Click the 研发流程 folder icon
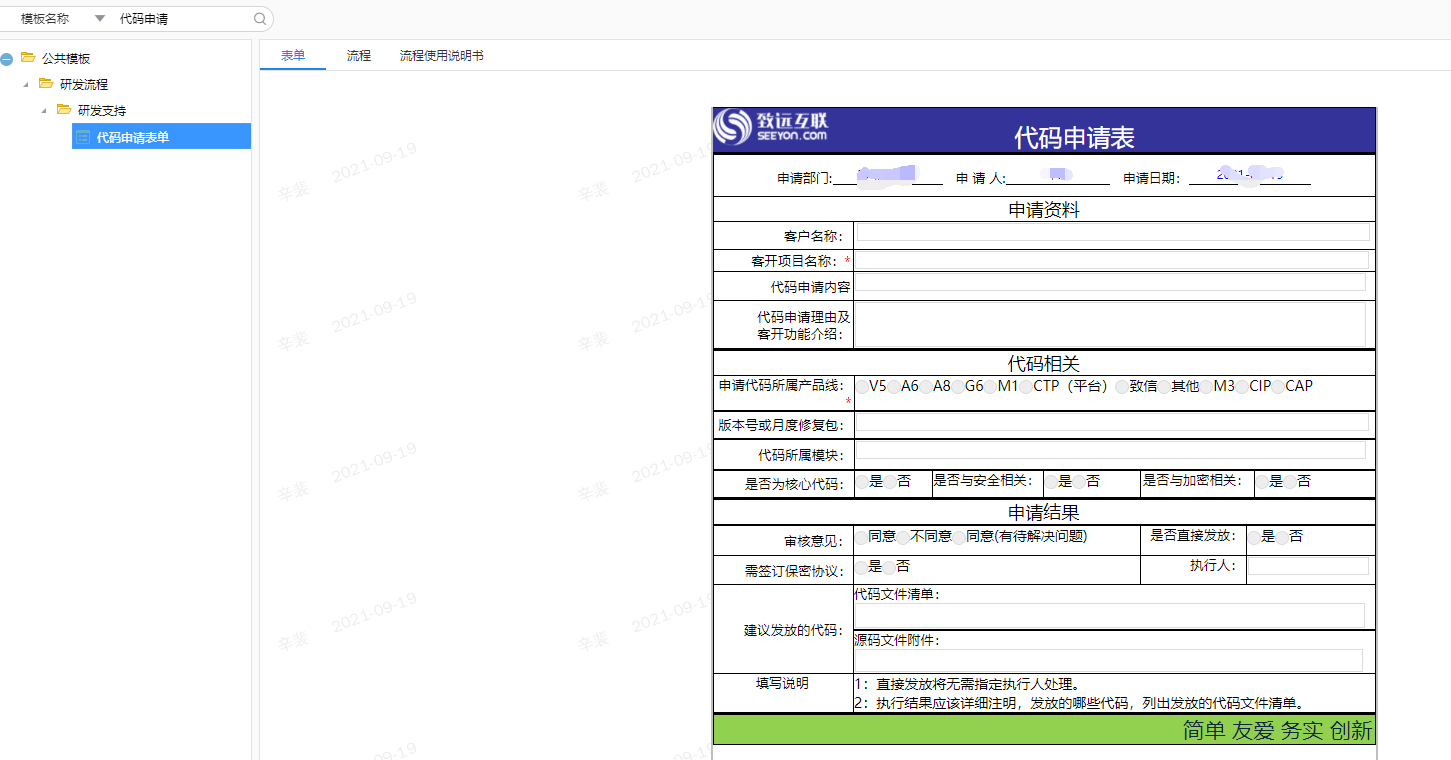The image size is (1451, 760). coord(46,84)
